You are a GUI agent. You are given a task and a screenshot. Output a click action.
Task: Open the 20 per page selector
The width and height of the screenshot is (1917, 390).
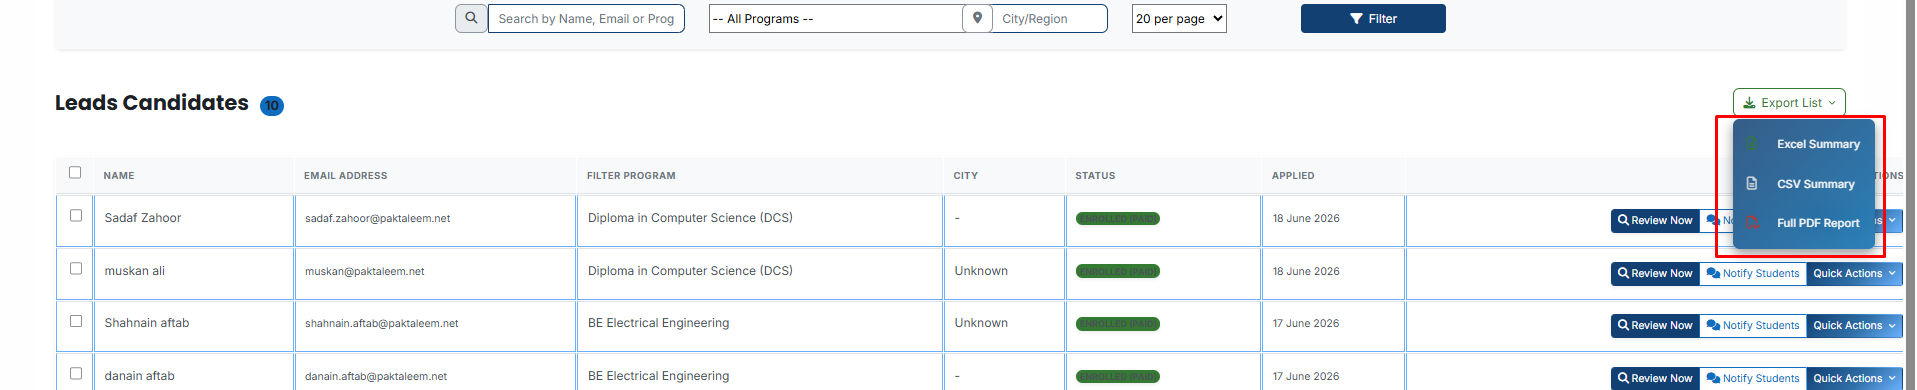(1179, 18)
